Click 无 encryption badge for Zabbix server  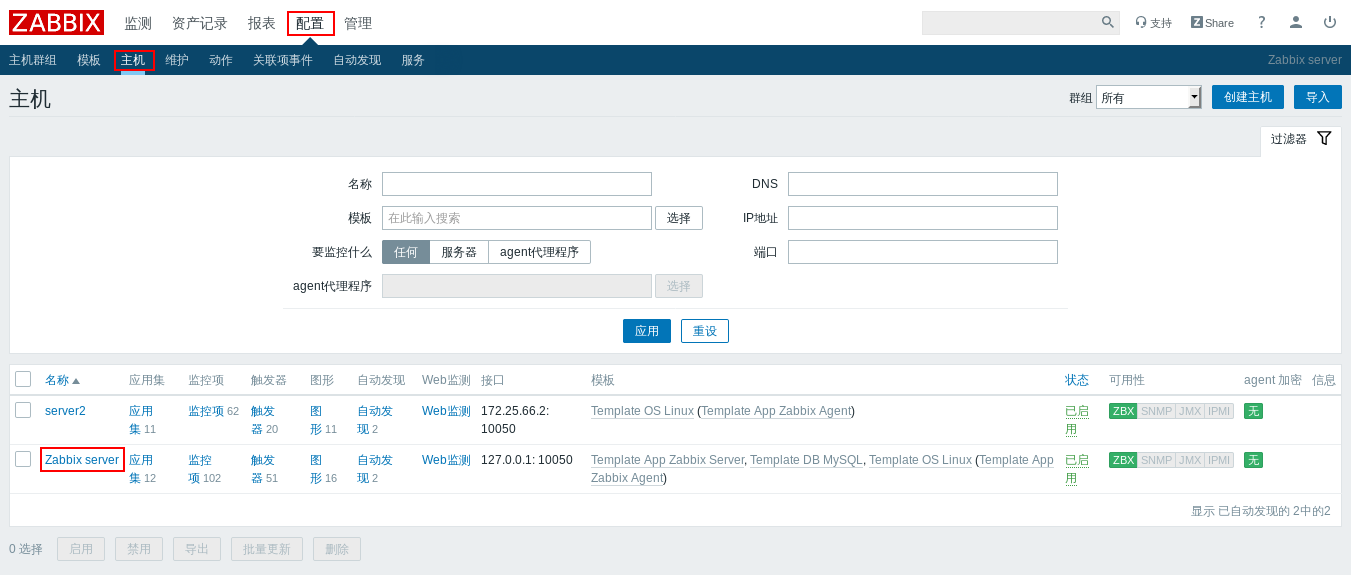(1253, 460)
